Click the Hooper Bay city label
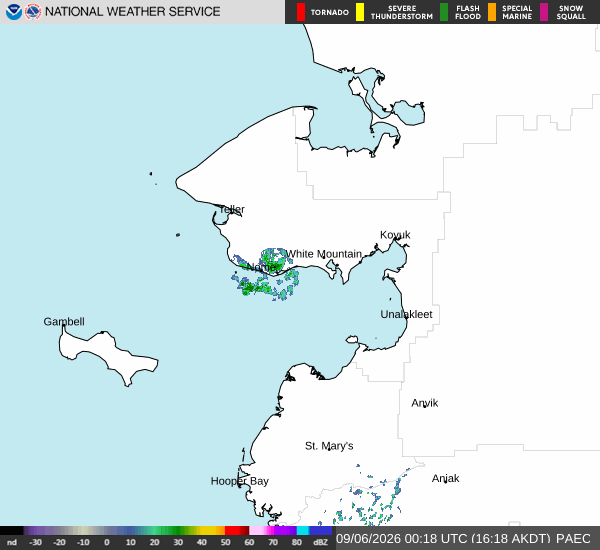 tap(240, 481)
